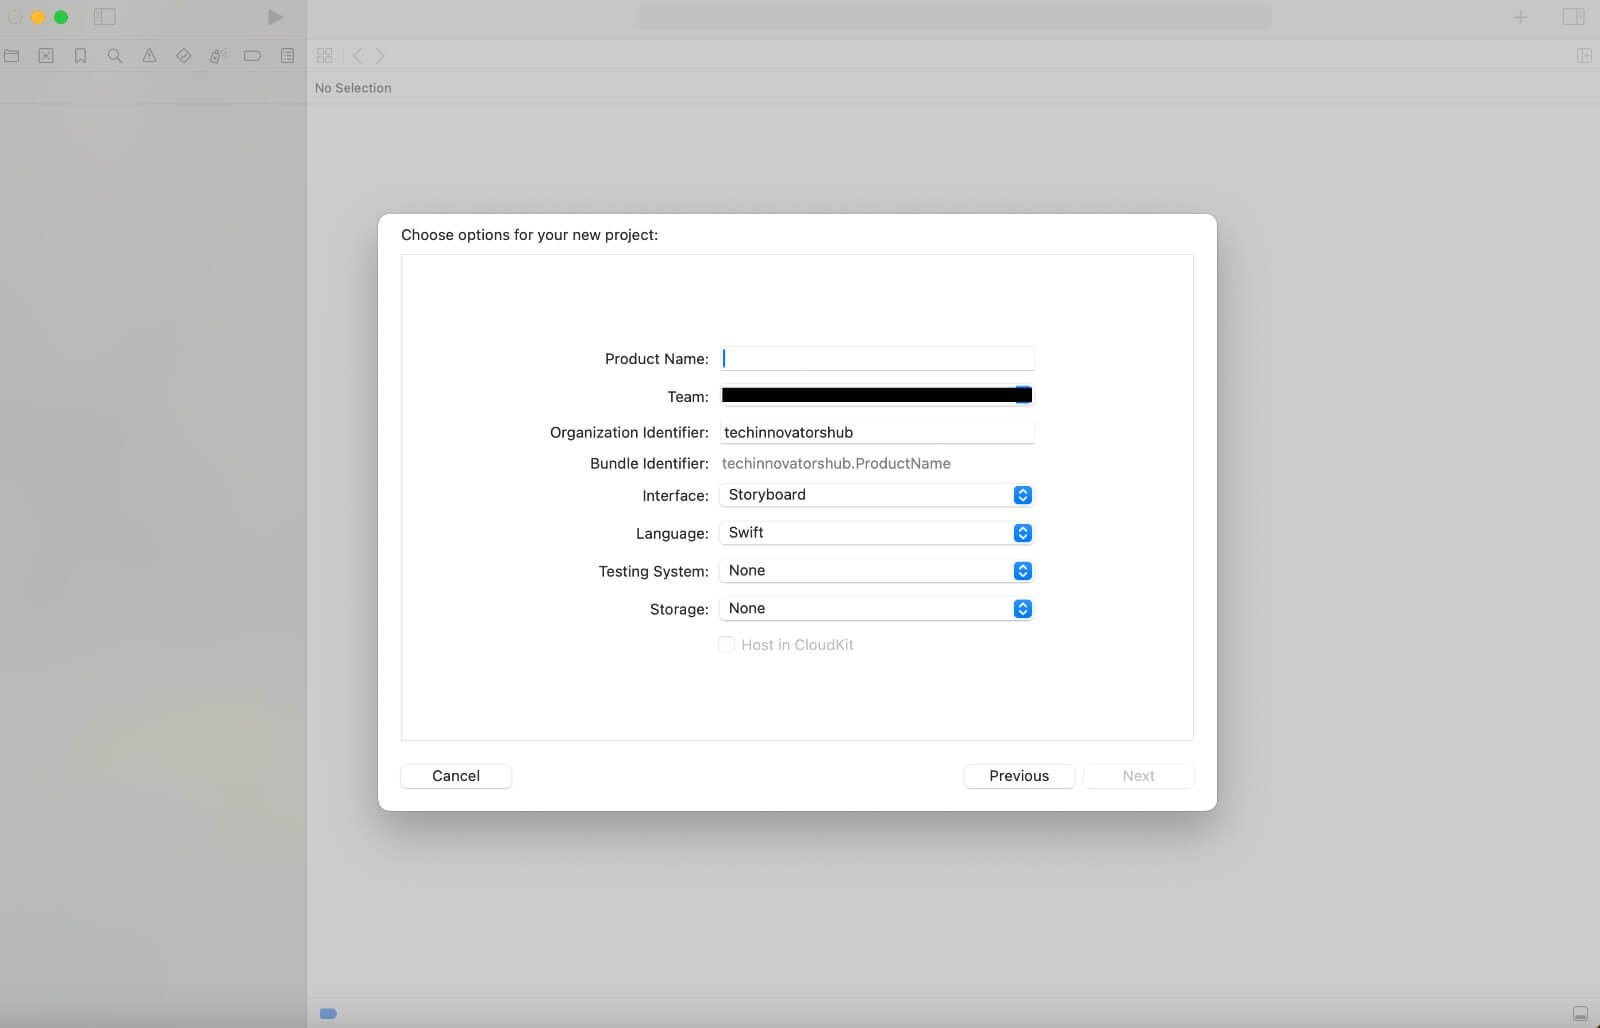This screenshot has width=1600, height=1028.
Task: Show the Breakpoint navigator
Action: tap(252, 56)
